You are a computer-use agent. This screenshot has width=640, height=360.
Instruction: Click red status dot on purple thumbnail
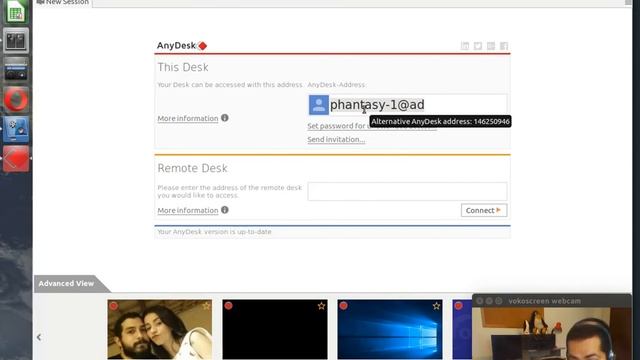(x=459, y=306)
